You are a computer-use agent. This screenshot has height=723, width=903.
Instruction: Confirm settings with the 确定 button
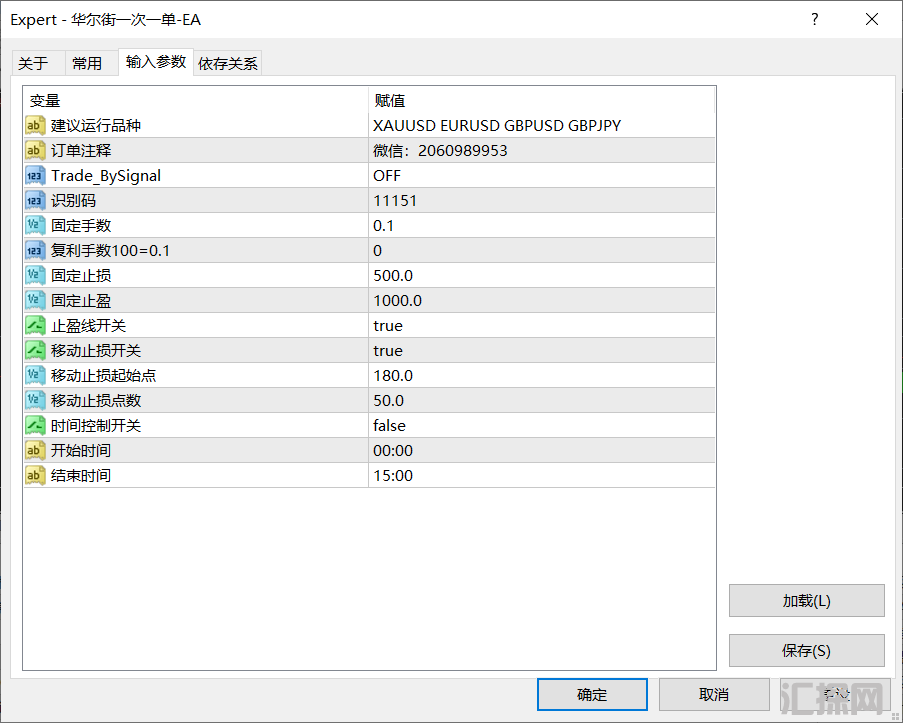point(591,694)
